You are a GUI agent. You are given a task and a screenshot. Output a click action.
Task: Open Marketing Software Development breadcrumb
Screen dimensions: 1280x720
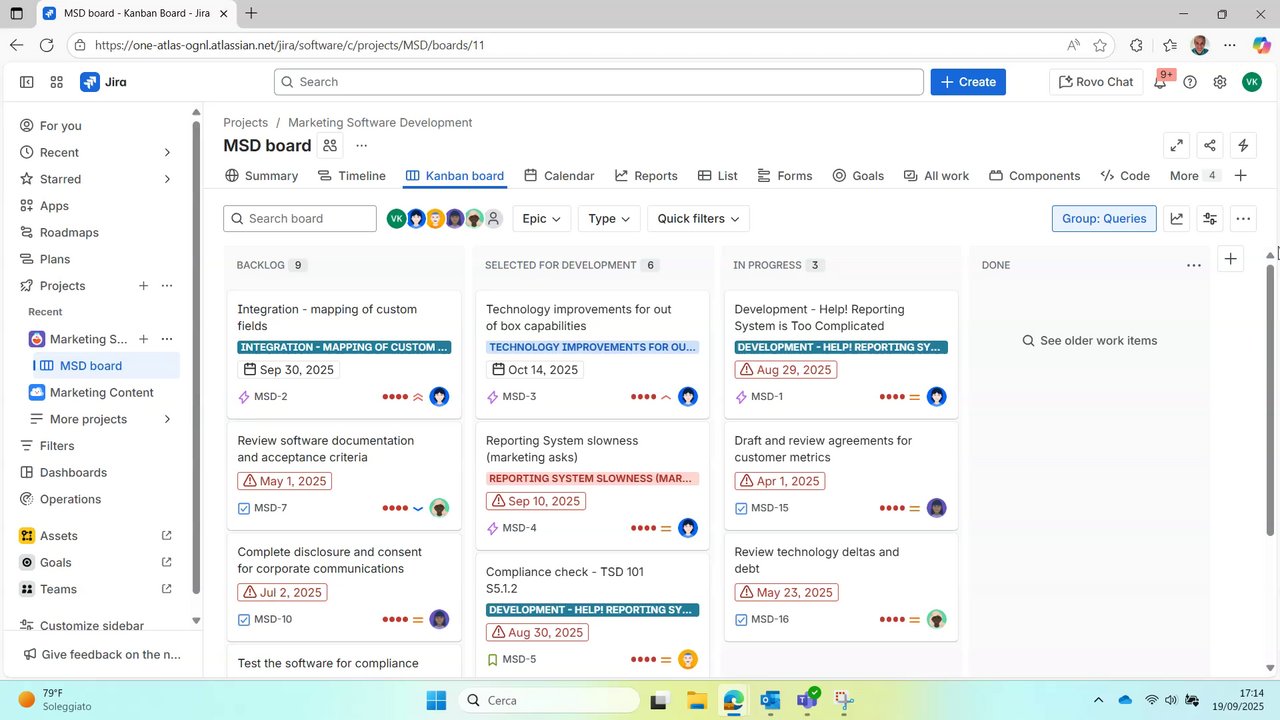[380, 122]
